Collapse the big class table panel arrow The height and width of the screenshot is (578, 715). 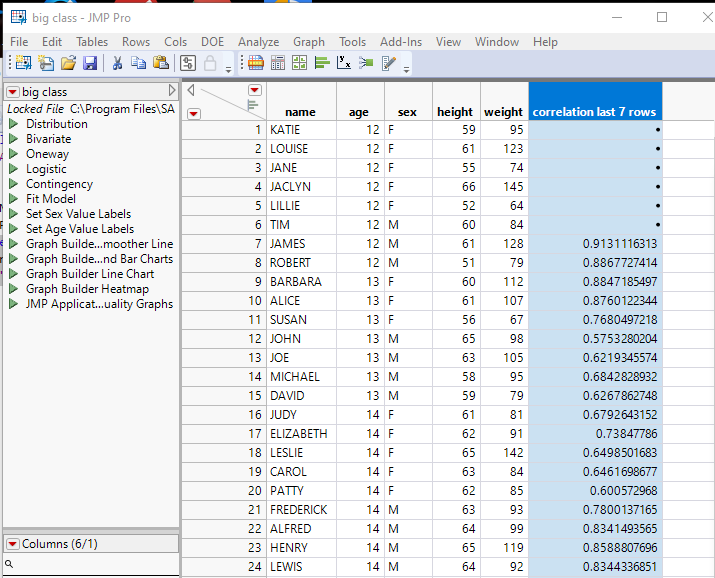click(171, 92)
